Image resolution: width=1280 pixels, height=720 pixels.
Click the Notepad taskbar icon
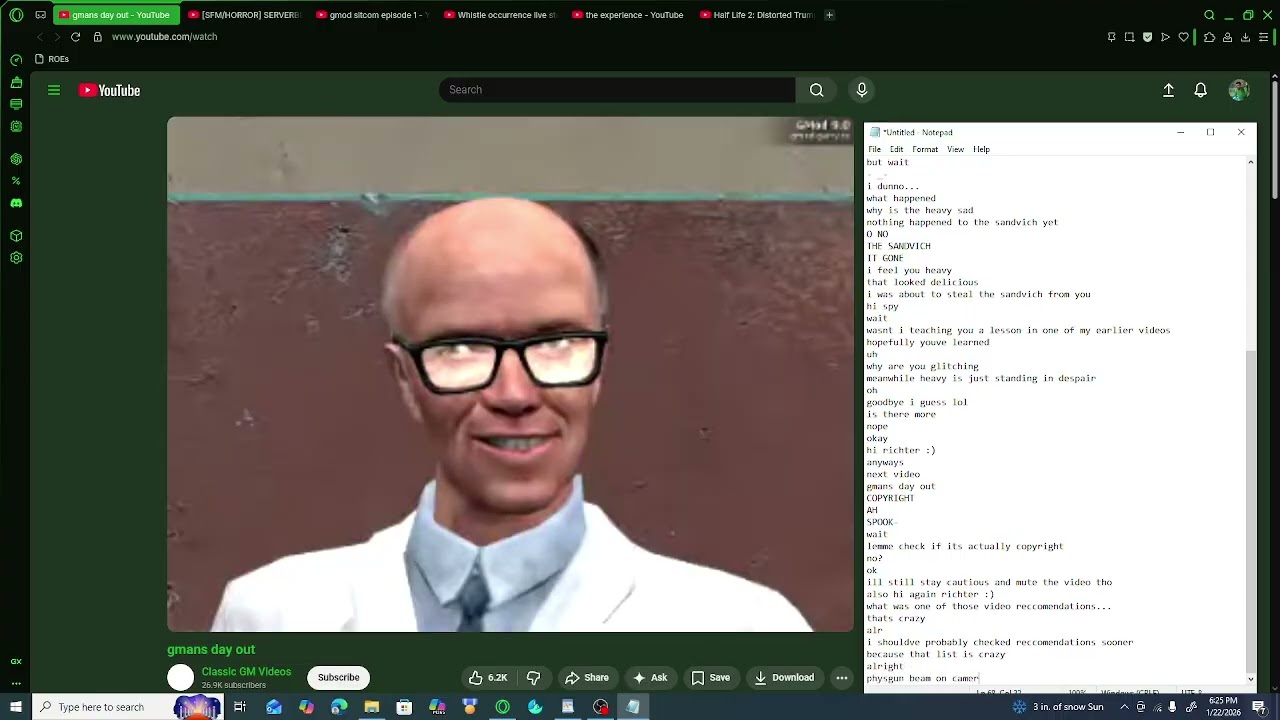pyautogui.click(x=633, y=707)
